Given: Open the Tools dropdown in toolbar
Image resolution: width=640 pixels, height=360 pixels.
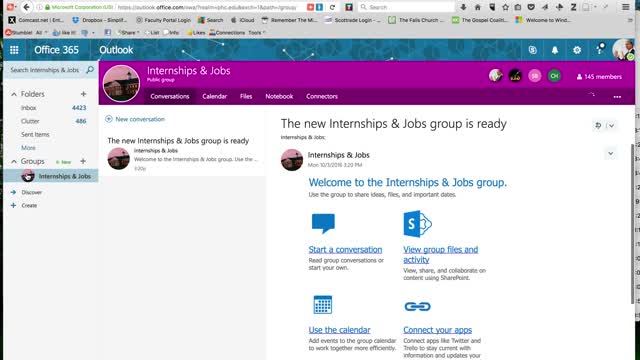Looking at the screenshot, I should [257, 32].
